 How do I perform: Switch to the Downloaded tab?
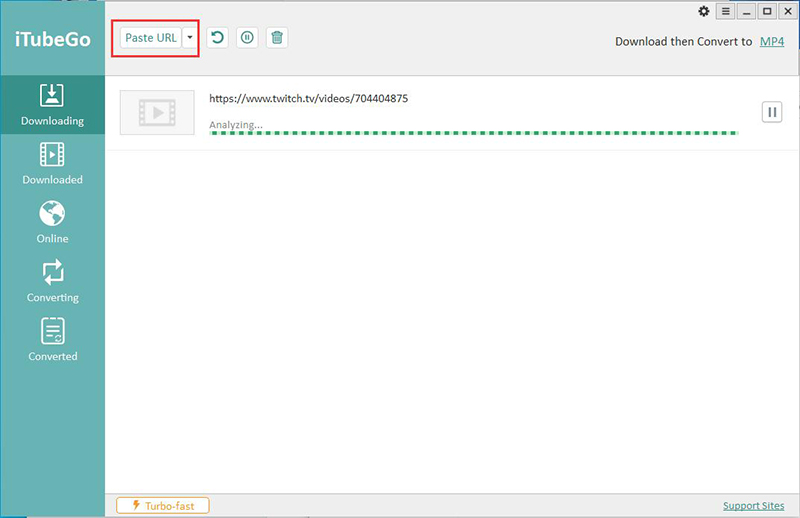pyautogui.click(x=53, y=163)
